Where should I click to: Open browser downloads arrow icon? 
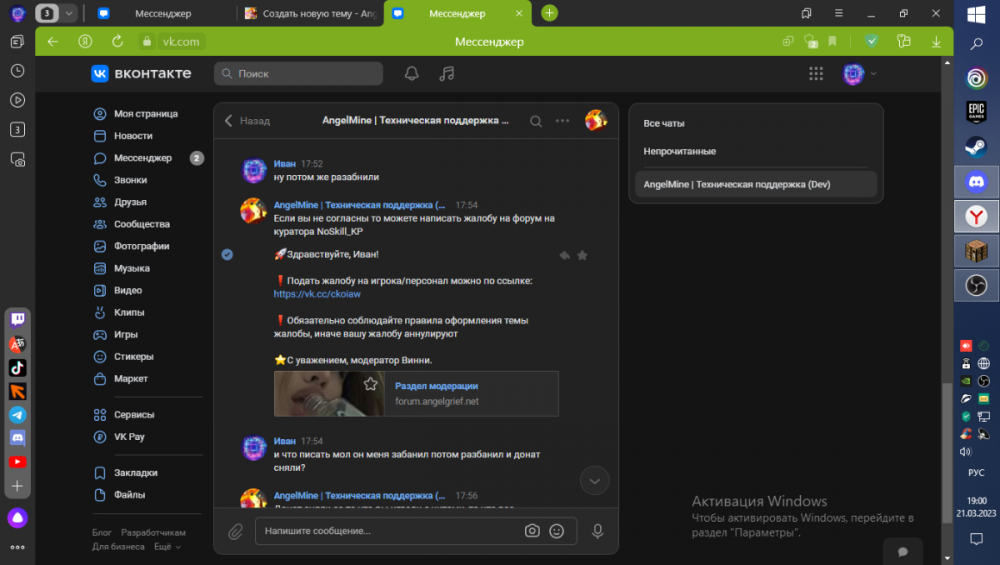click(x=936, y=41)
